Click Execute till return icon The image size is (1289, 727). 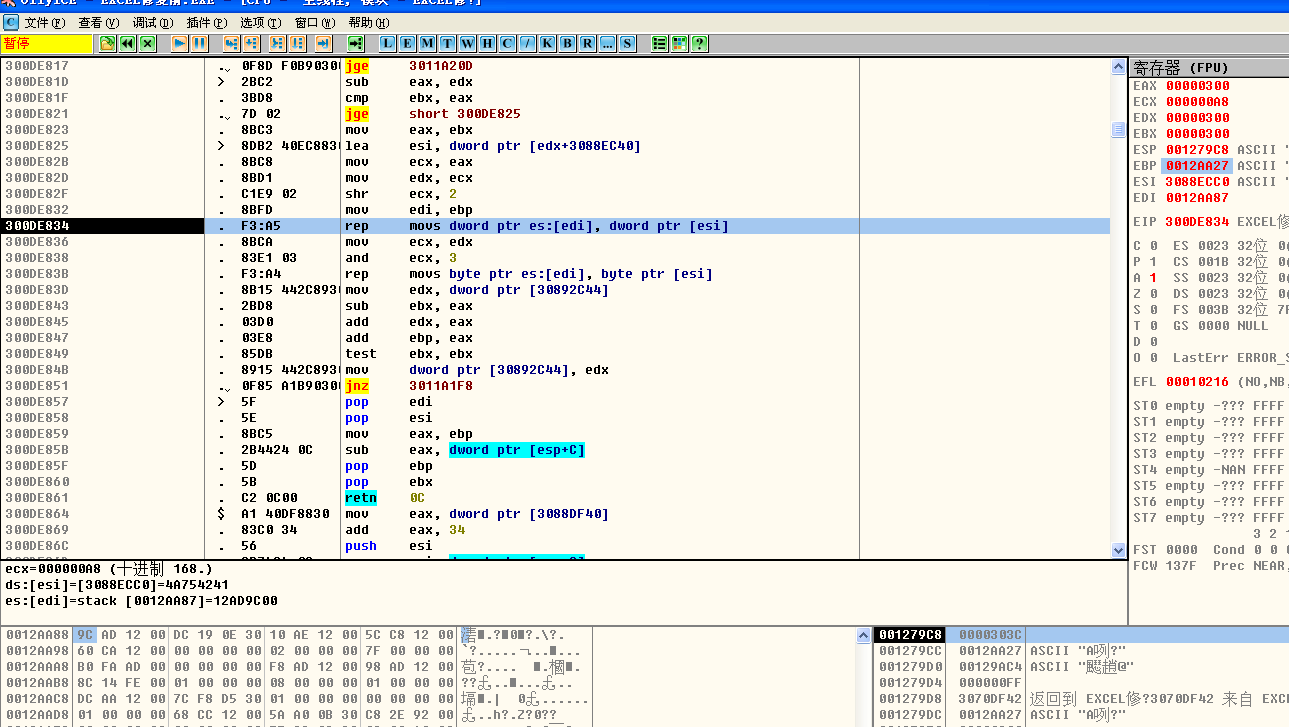[x=323, y=43]
